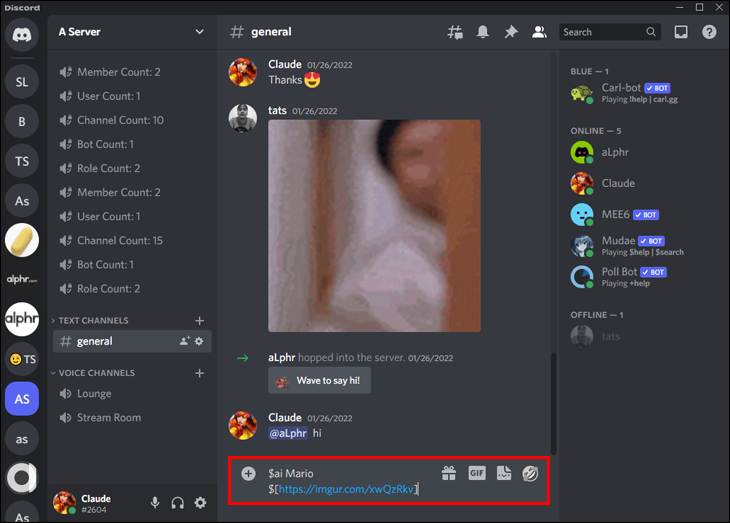
Task: Click the first Member Count: 2 channel
Action: click(132, 72)
